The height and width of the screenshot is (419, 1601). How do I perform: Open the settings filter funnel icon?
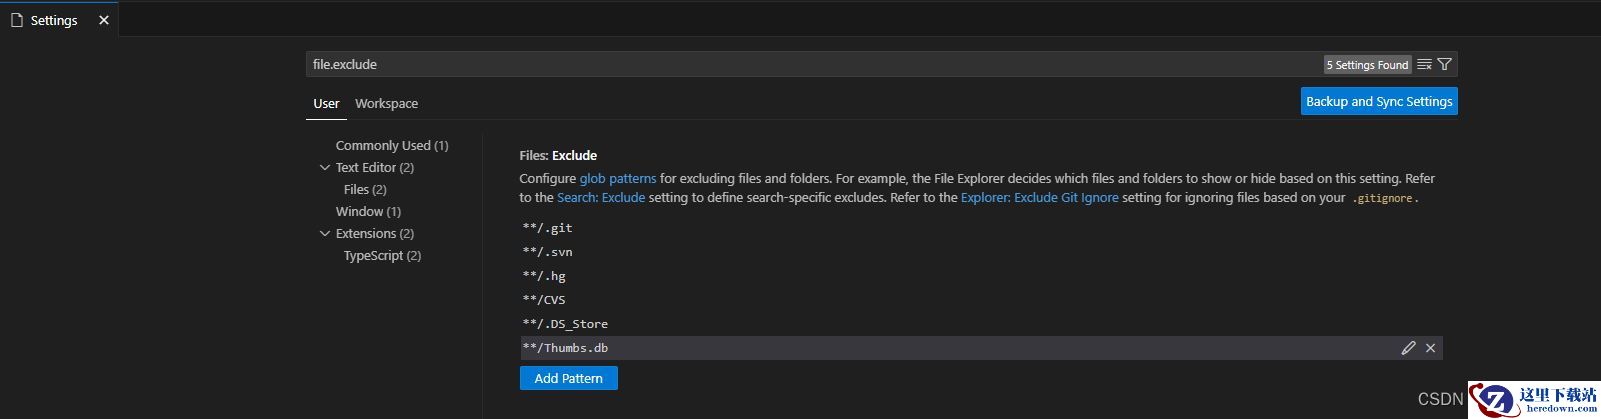coord(1444,64)
